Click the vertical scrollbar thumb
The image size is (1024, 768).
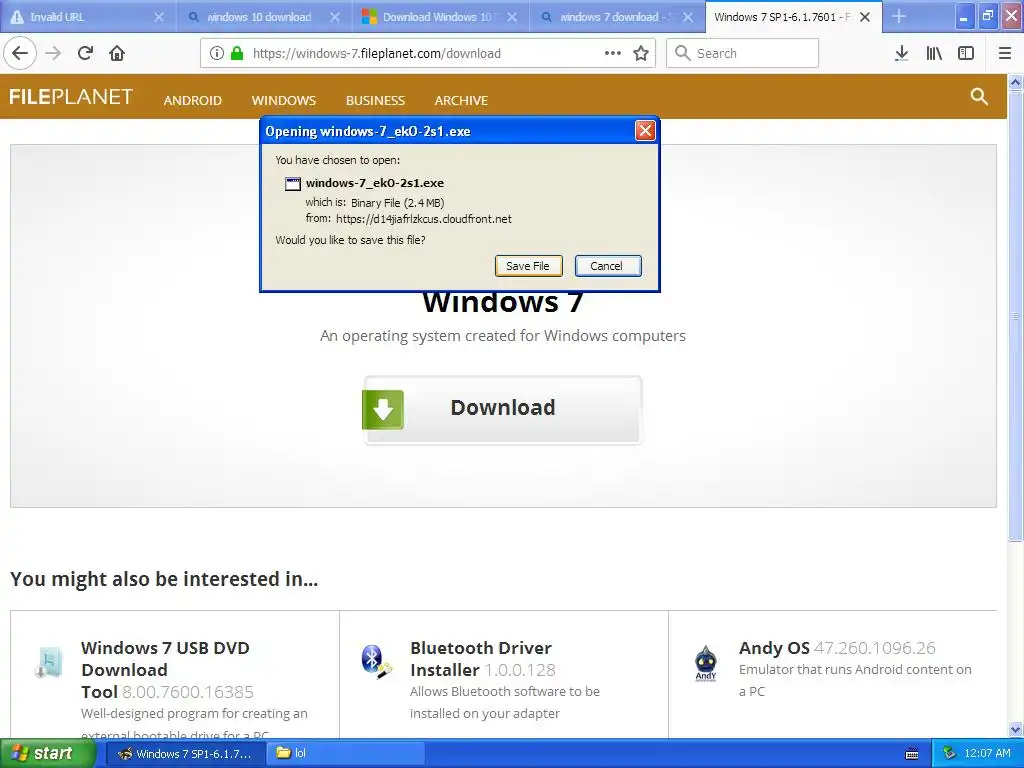tap(1015, 316)
